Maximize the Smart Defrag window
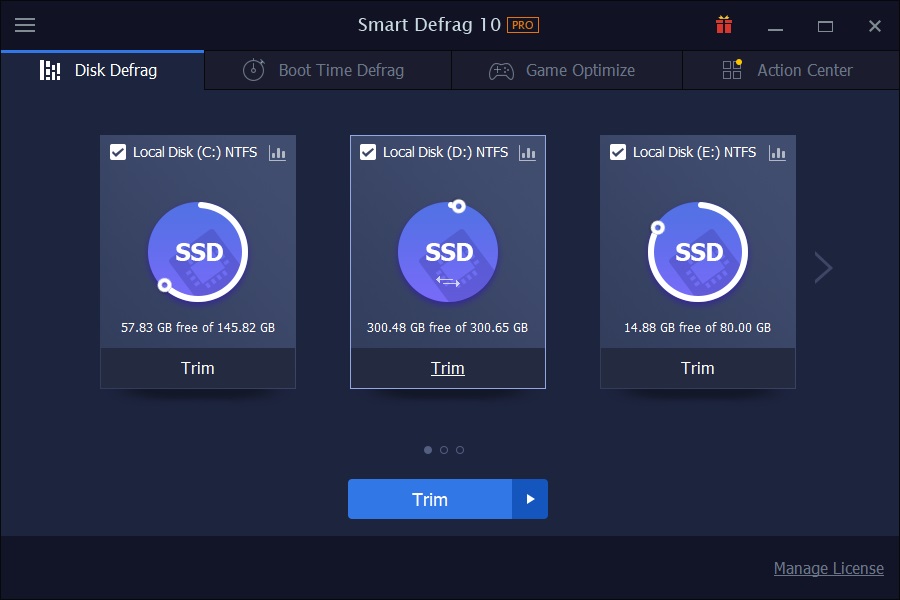This screenshot has width=900, height=600. [825, 26]
